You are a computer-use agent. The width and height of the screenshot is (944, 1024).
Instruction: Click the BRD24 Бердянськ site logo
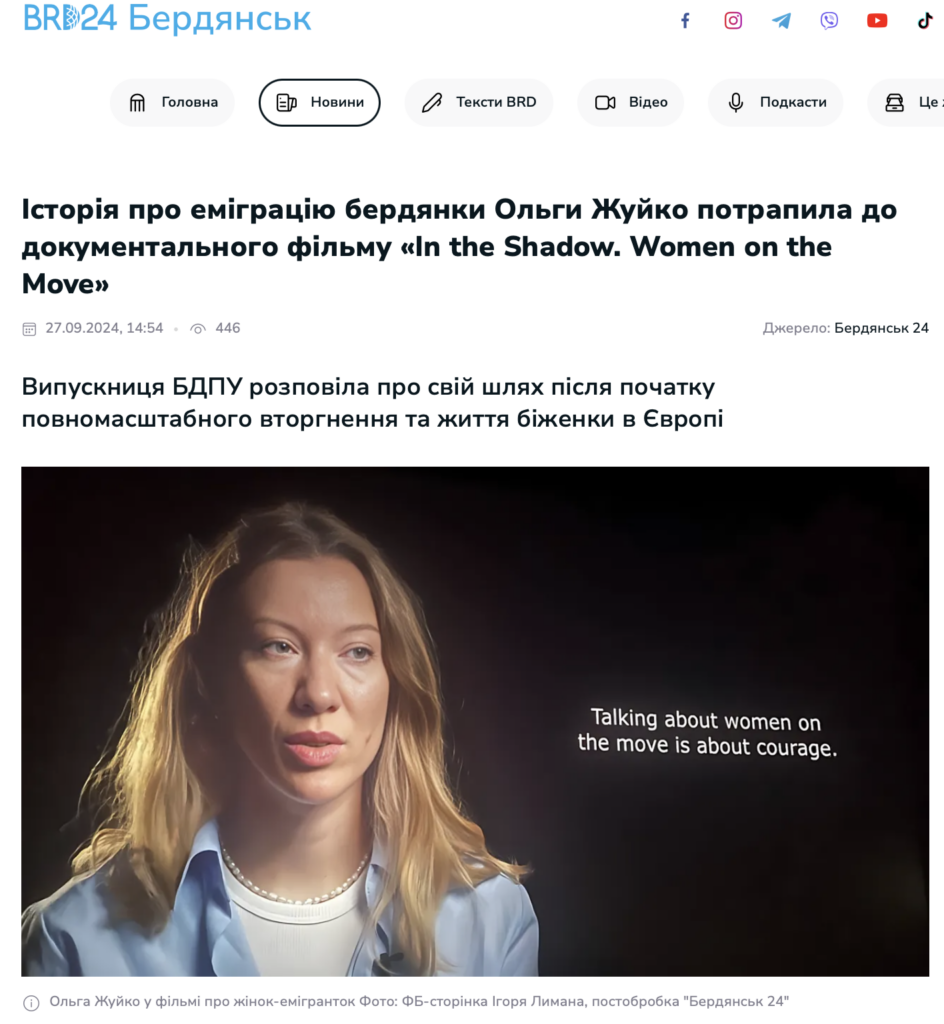167,18
